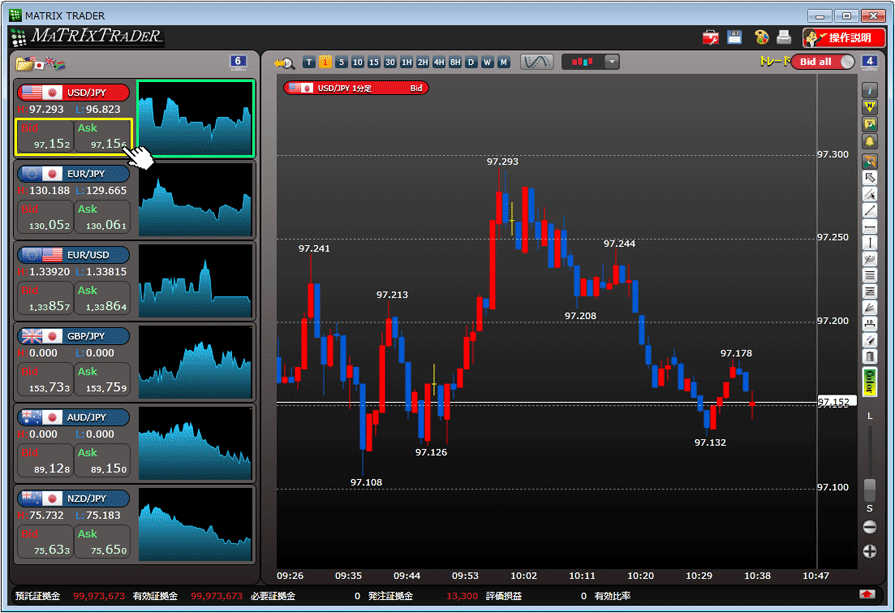Click the floppy disk save icon

[x=735, y=37]
